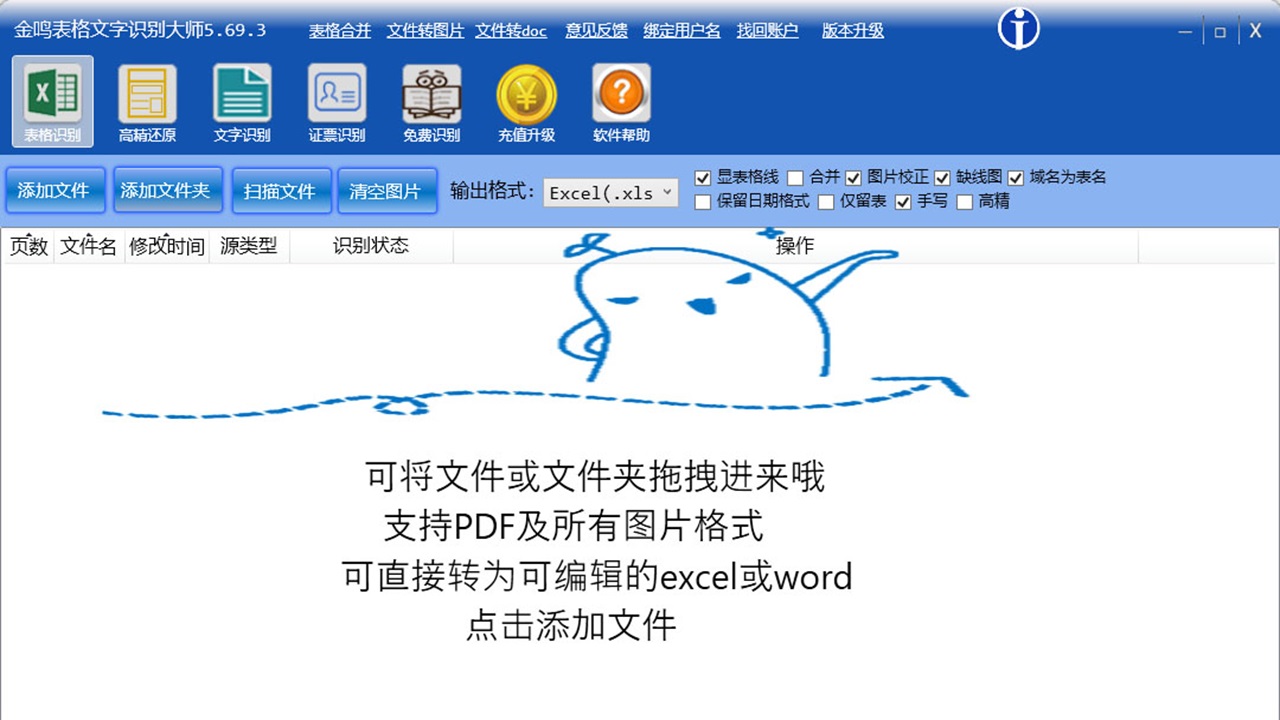
Task: Click the info icon in the title bar
Action: (1018, 29)
